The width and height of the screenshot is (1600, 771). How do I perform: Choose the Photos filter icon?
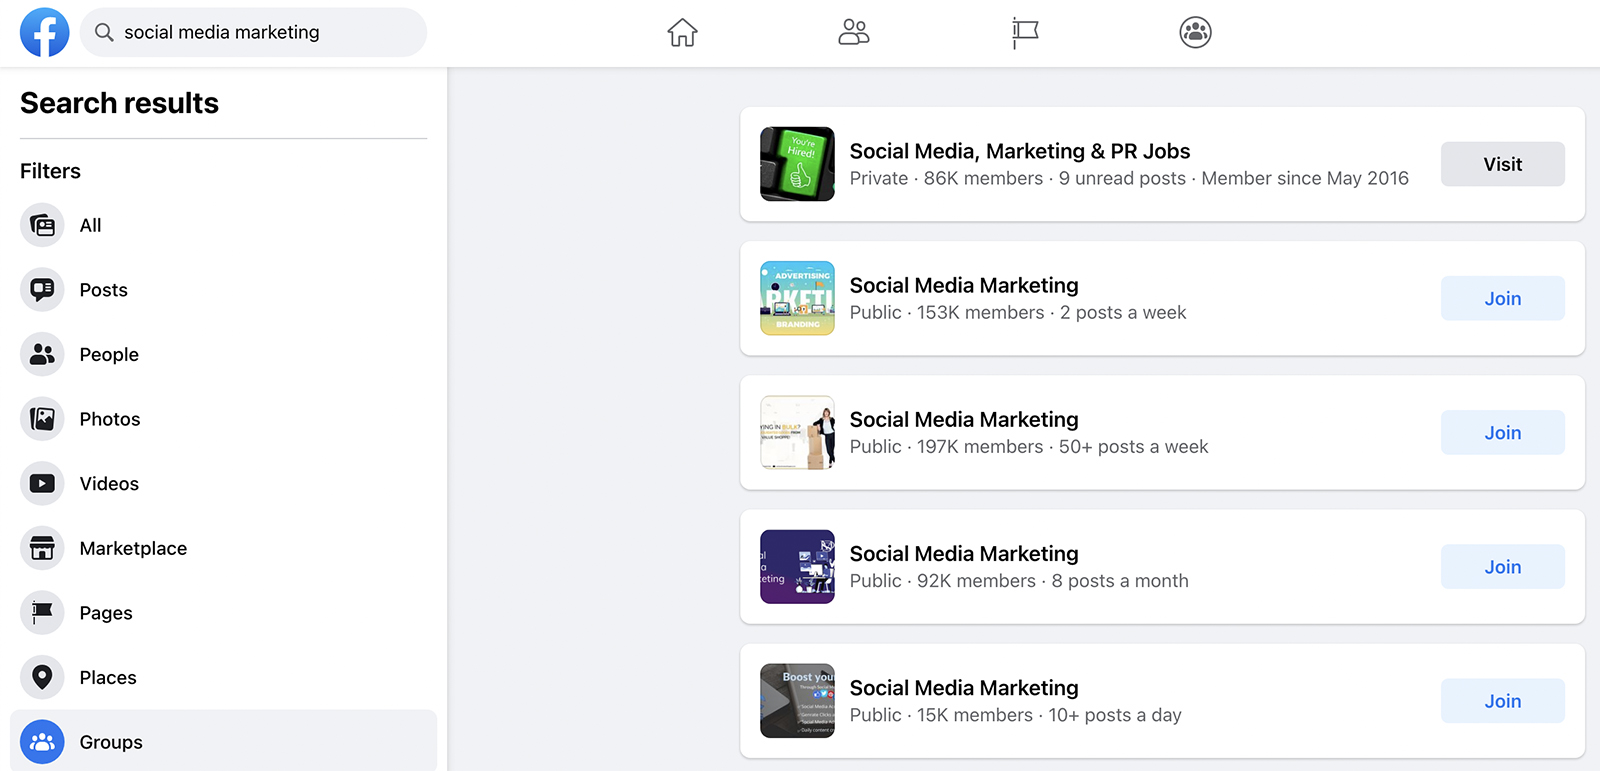tap(42, 419)
